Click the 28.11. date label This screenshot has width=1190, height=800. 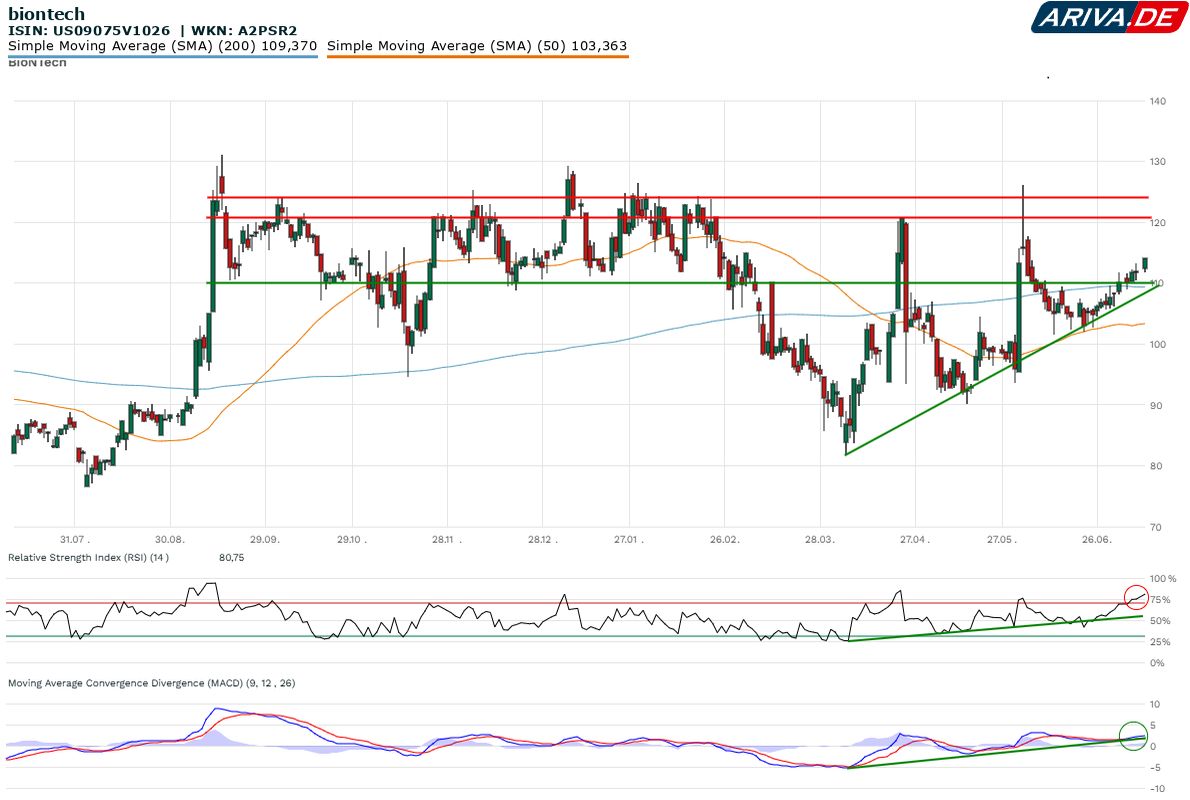pyautogui.click(x=447, y=540)
